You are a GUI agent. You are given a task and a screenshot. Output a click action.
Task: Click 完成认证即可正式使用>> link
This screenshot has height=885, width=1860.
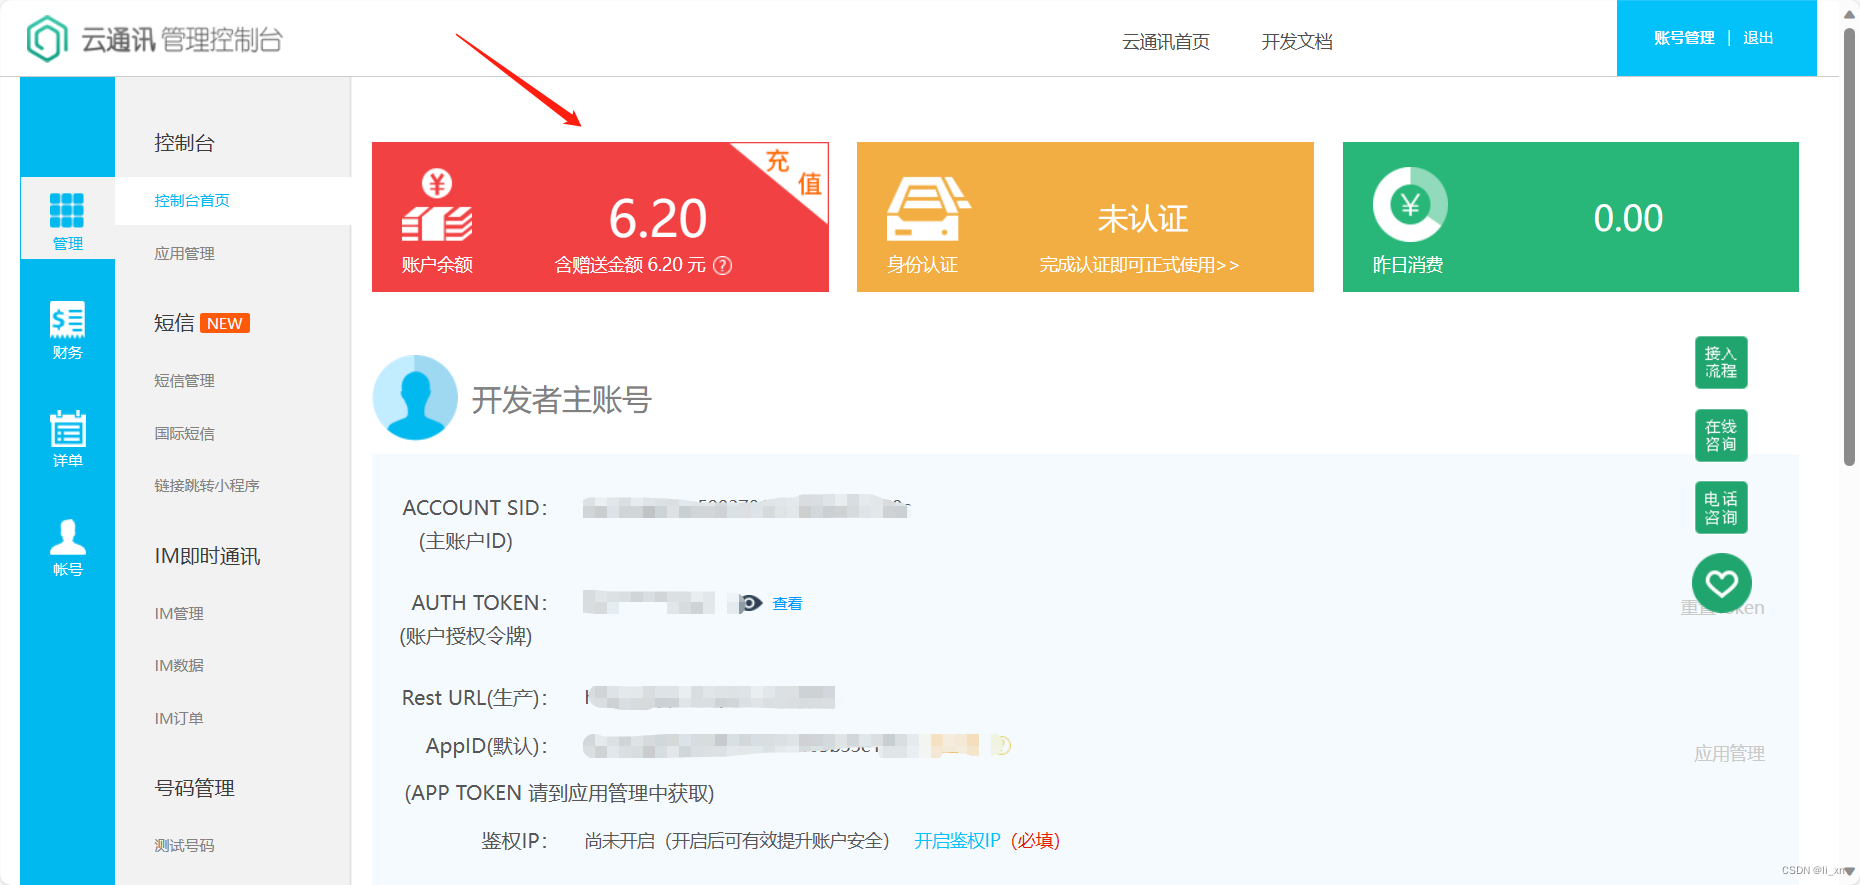pyautogui.click(x=1139, y=265)
